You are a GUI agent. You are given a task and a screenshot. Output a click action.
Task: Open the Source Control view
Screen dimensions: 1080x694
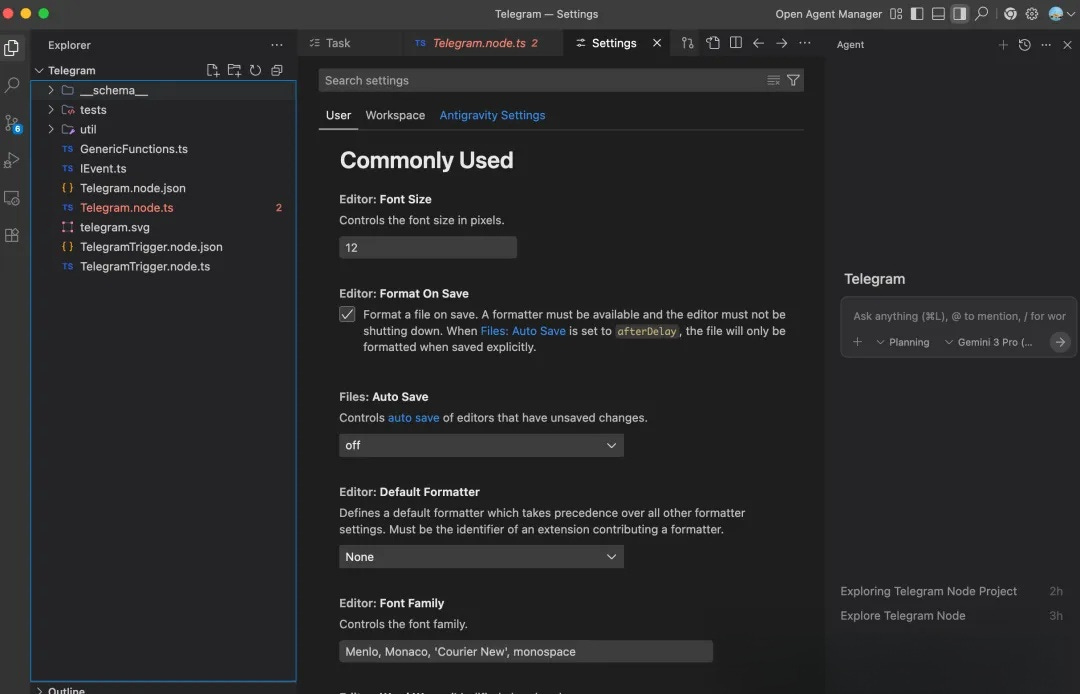[12, 123]
